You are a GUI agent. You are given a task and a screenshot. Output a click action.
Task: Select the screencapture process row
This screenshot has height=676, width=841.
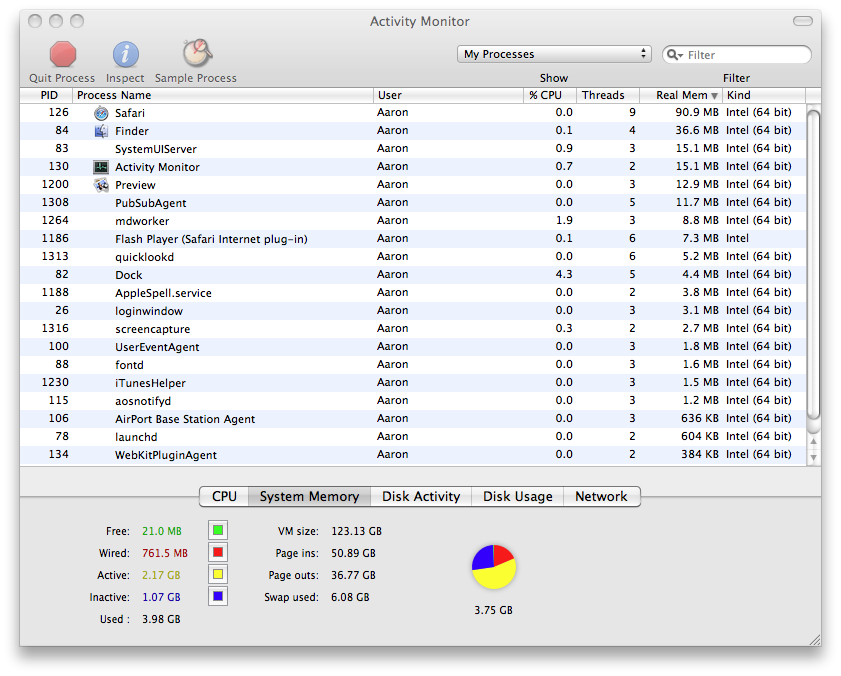[x=413, y=329]
